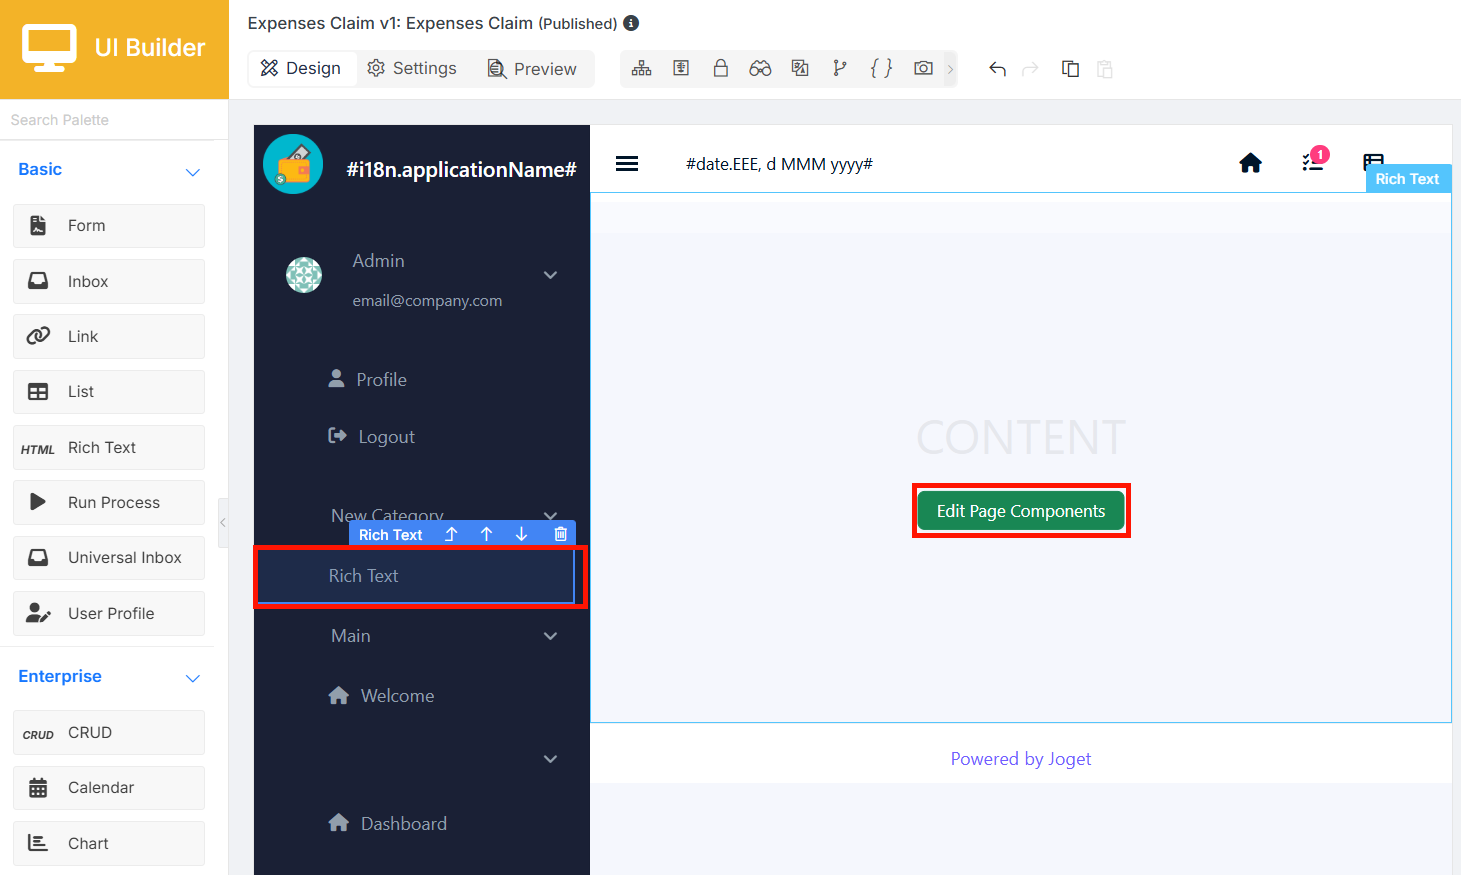Open the binoculars usage check icon

pos(760,68)
